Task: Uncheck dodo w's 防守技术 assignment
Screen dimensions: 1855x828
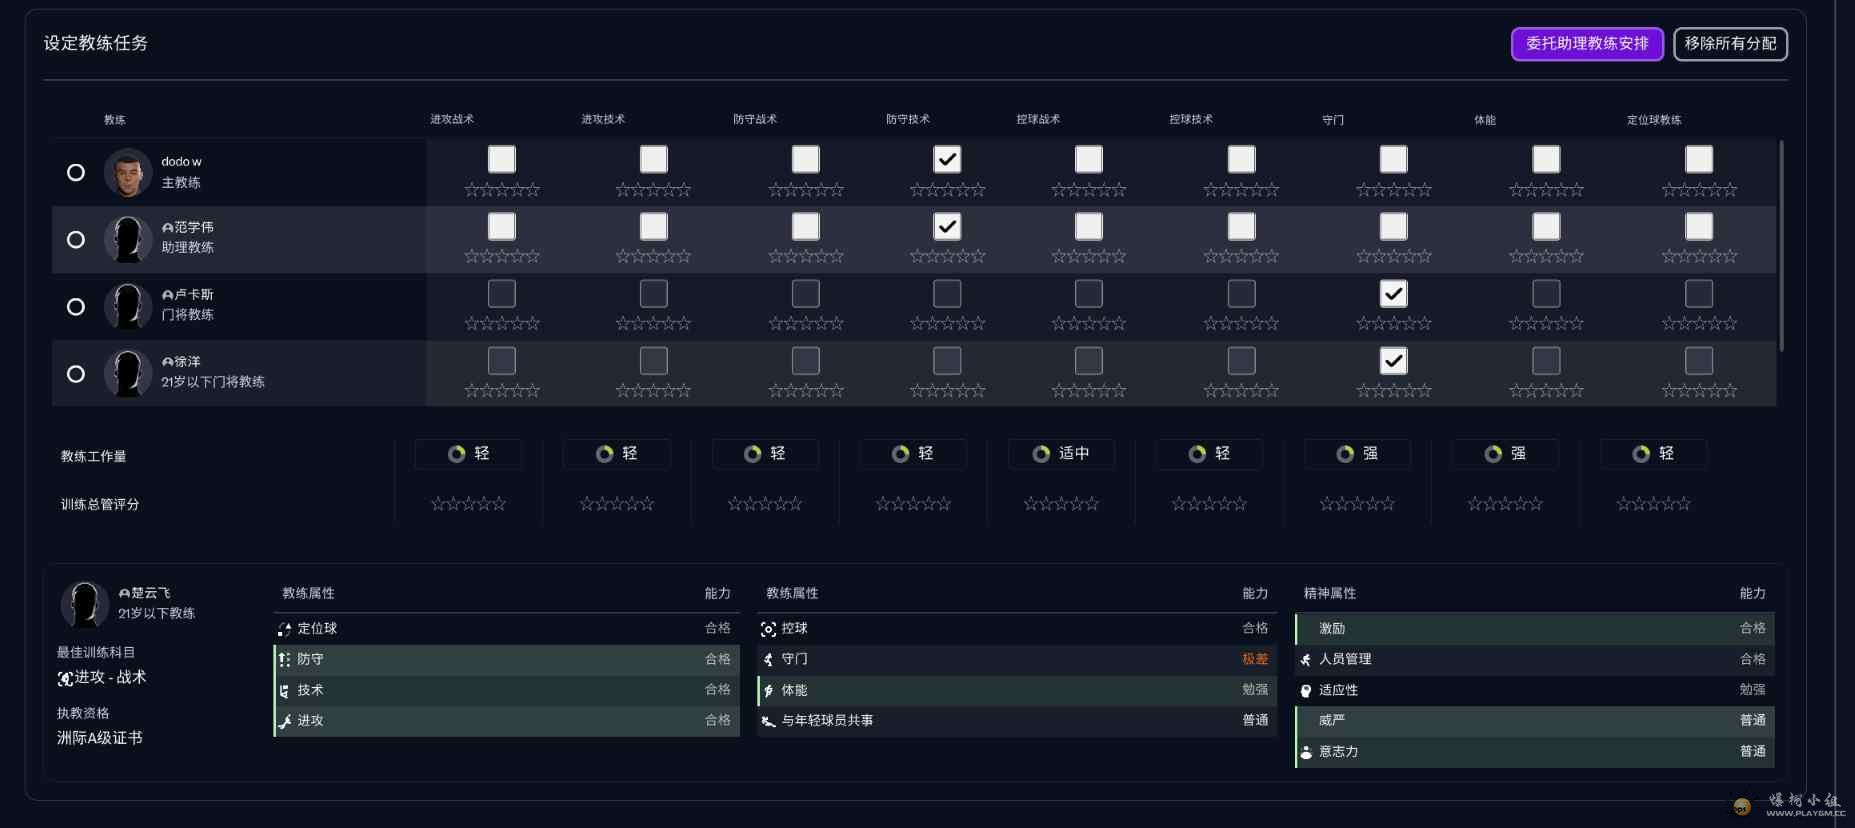Action: click(946, 160)
